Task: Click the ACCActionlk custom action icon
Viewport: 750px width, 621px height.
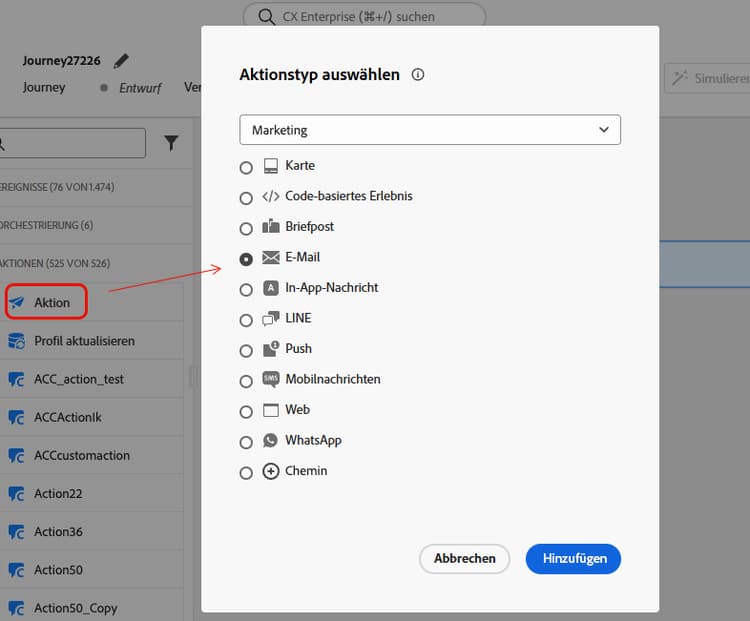Action: coord(17,417)
